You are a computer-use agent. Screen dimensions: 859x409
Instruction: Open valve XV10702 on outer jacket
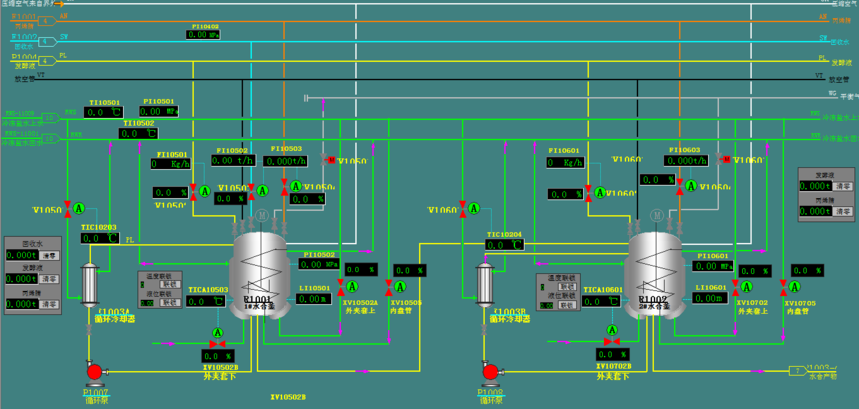click(x=736, y=286)
